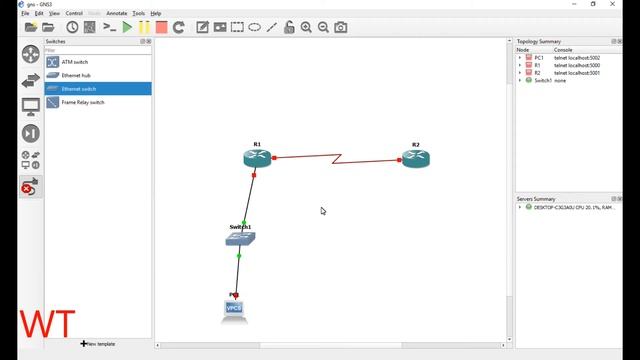Take a screenshot with camera icon
This screenshot has width=640, height=360.
(341, 27)
